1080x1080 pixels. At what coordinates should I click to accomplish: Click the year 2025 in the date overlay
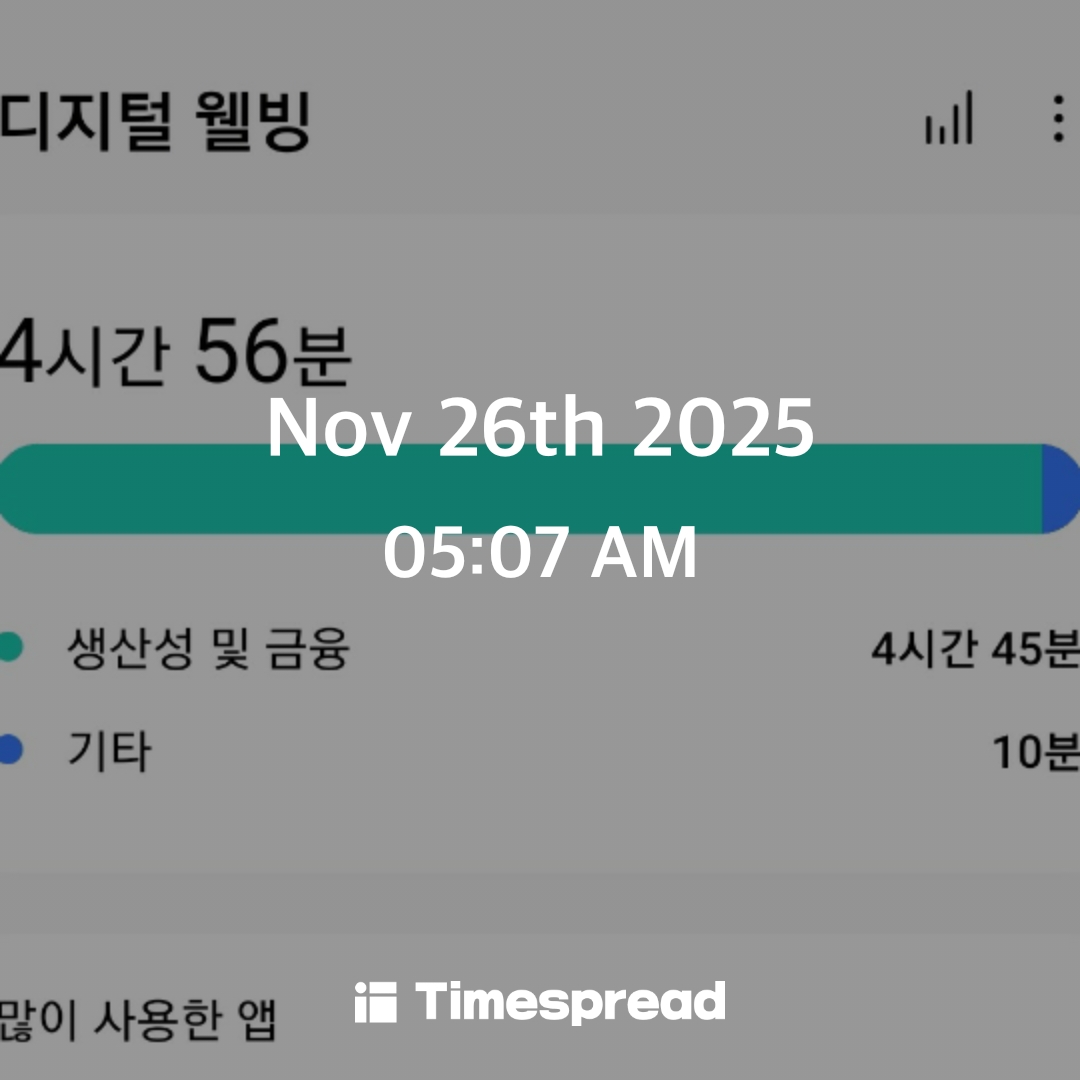[x=723, y=430]
